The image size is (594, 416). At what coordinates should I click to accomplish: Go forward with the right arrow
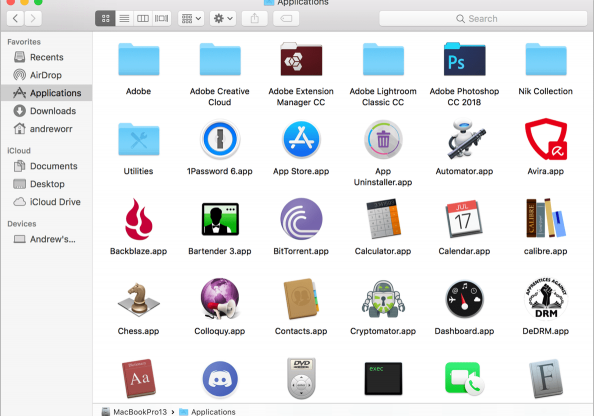click(33, 18)
